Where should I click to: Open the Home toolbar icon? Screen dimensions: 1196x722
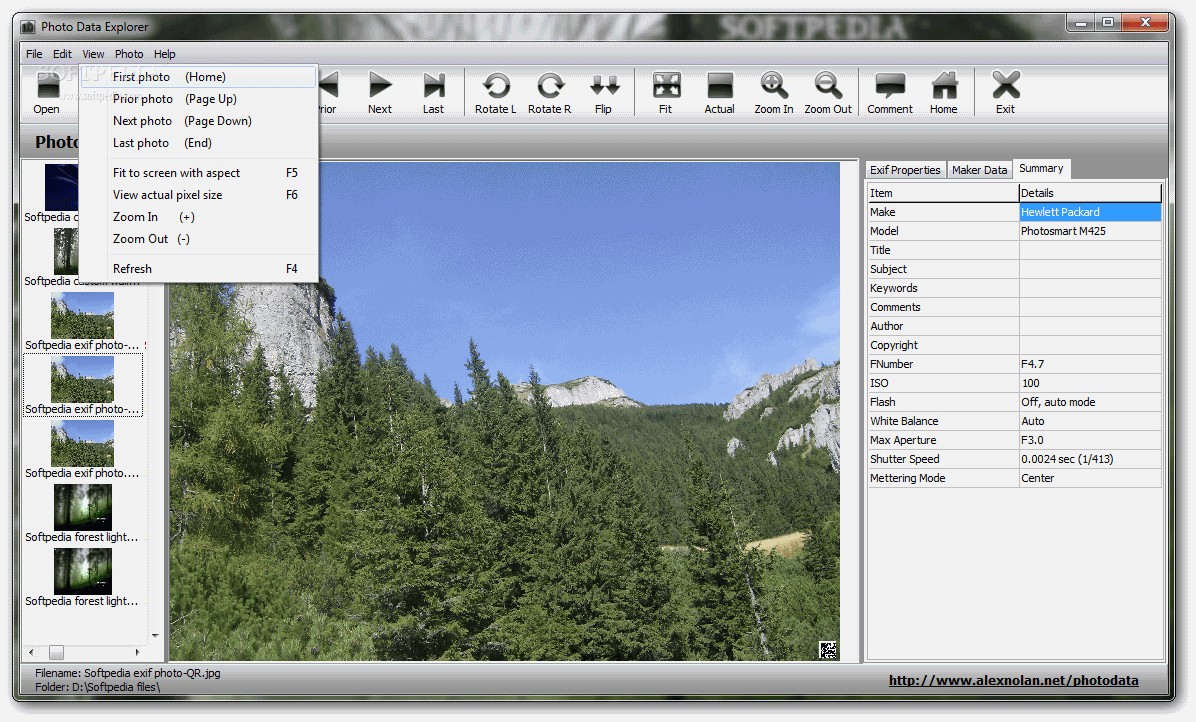[x=944, y=92]
